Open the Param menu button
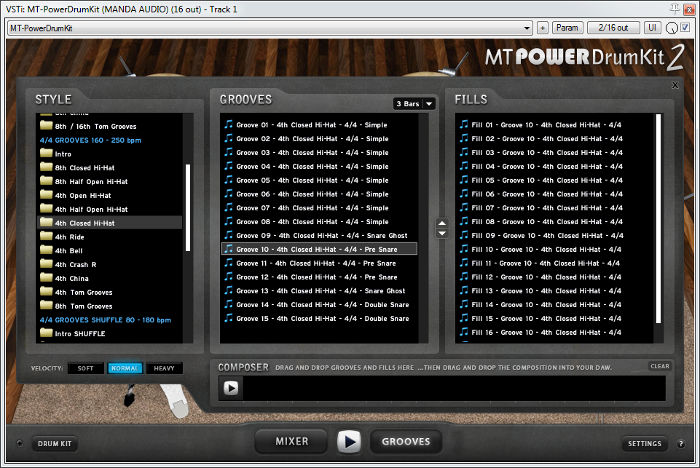 click(567, 28)
